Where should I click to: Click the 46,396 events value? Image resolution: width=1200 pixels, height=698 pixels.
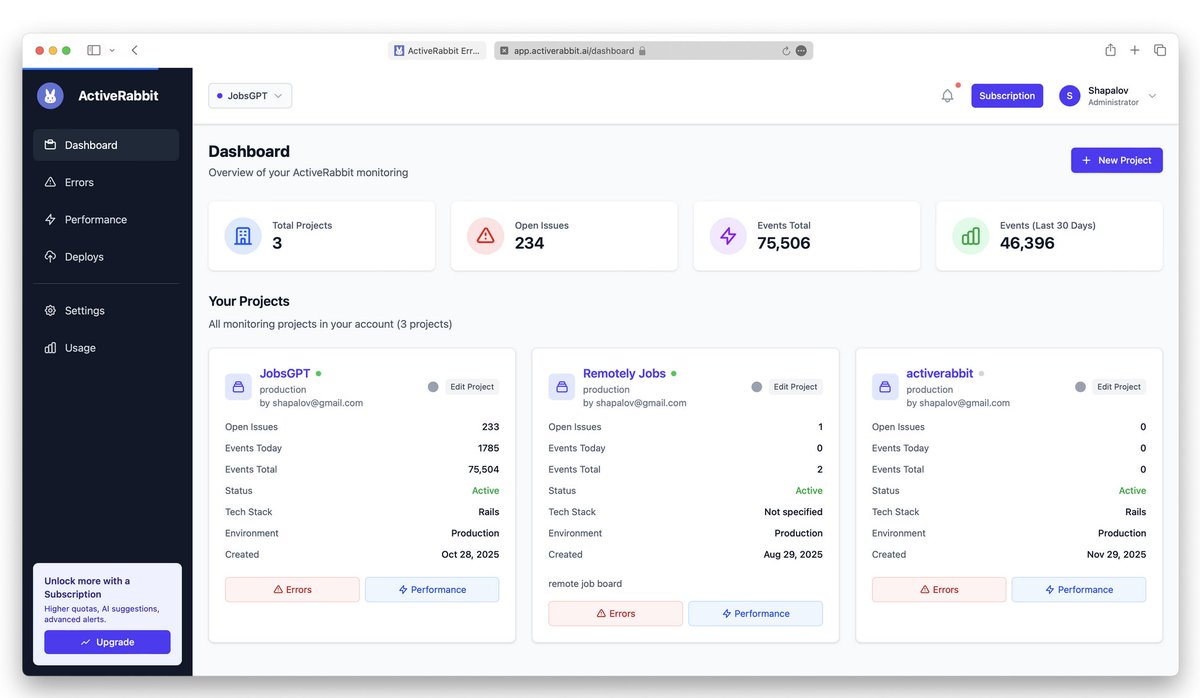pos(1027,243)
